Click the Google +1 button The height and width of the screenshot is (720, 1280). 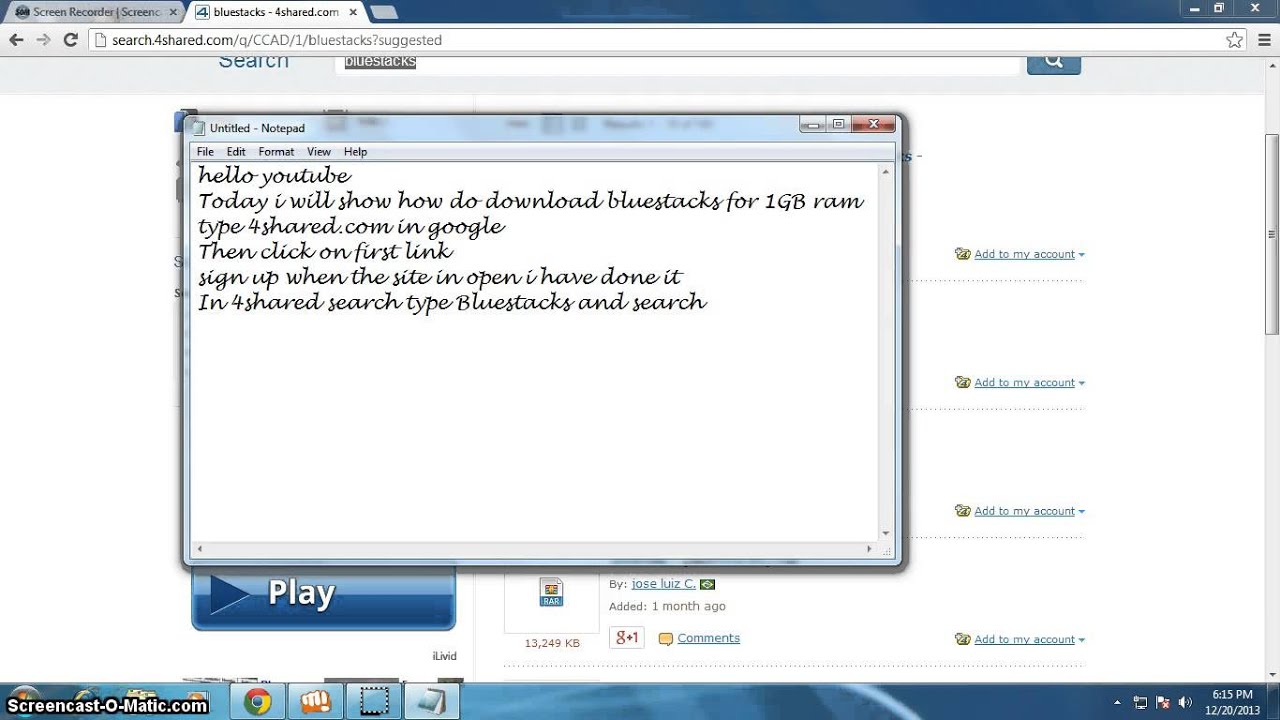627,638
